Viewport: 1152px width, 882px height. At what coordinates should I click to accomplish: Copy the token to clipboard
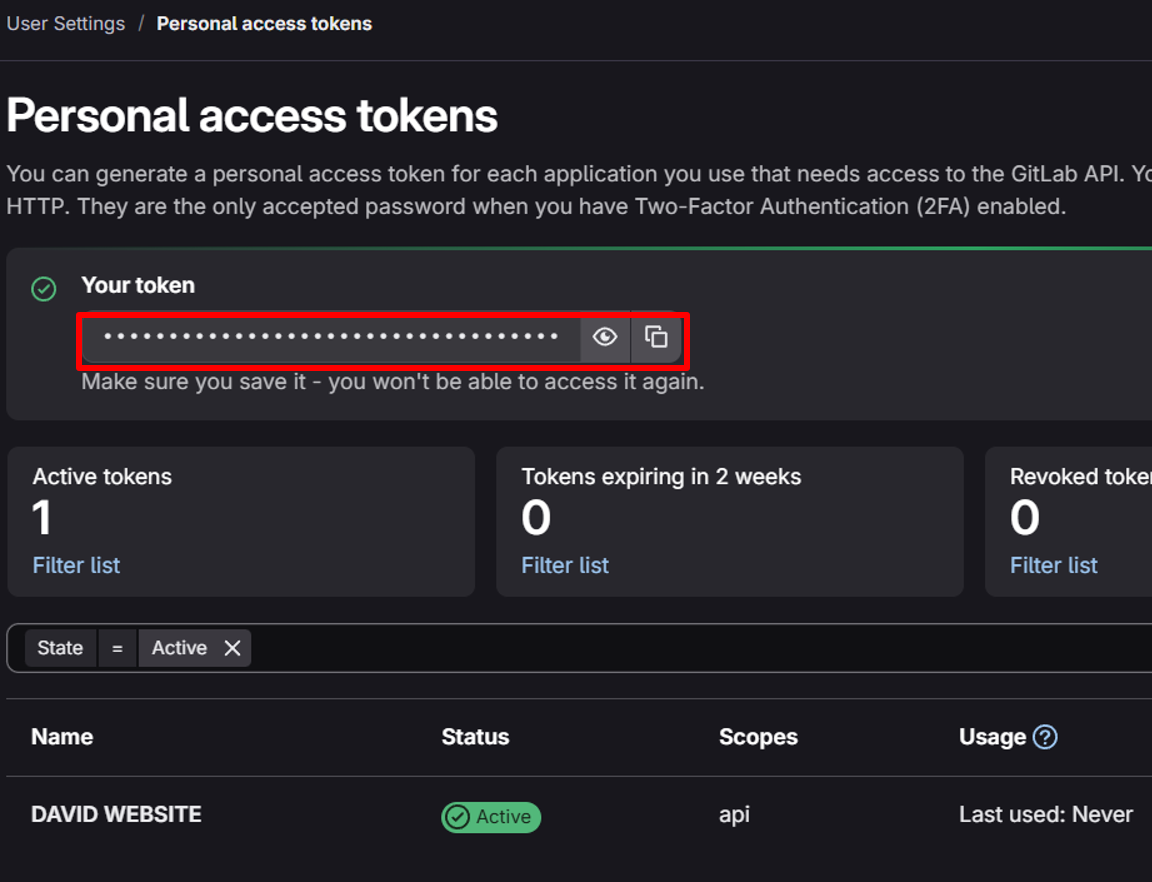pos(656,337)
